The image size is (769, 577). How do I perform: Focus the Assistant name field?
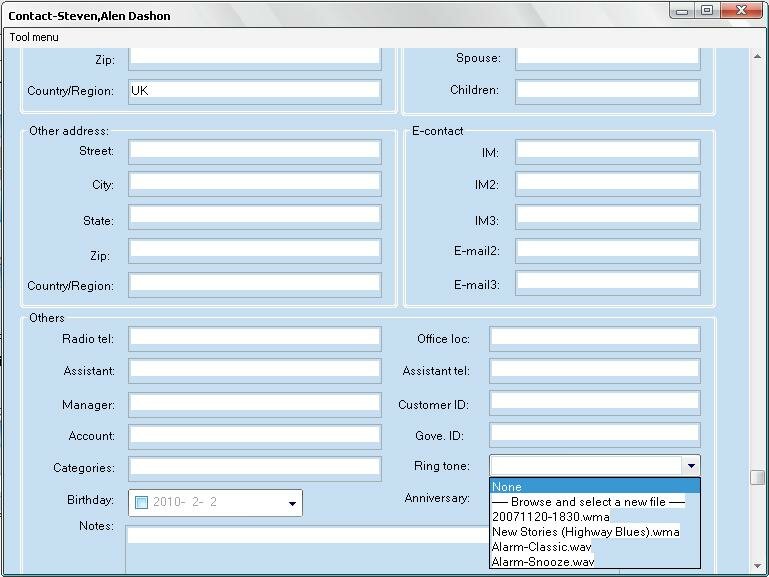click(x=255, y=371)
